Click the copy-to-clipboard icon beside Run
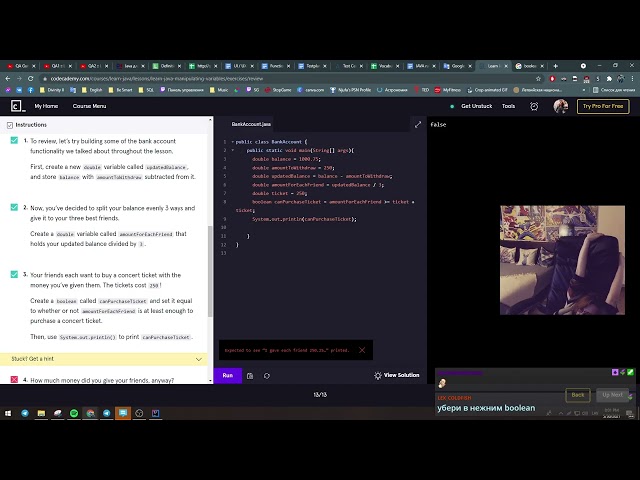The image size is (640, 480). click(x=250, y=376)
